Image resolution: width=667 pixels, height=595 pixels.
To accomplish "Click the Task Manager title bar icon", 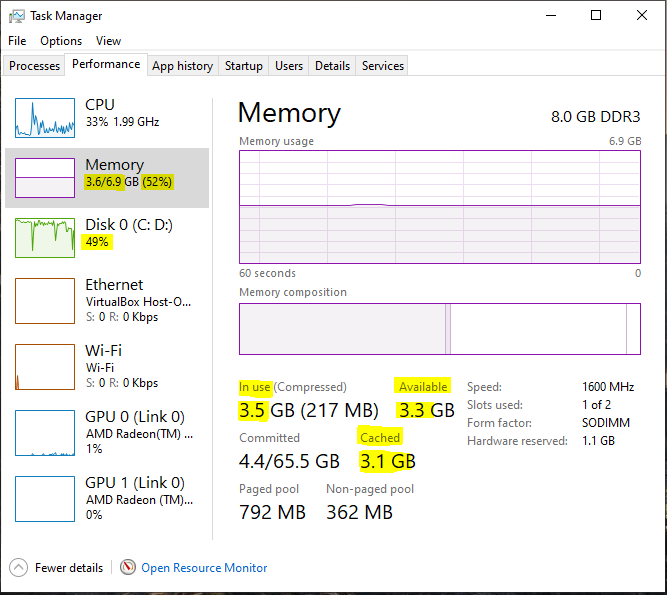I will pos(17,16).
